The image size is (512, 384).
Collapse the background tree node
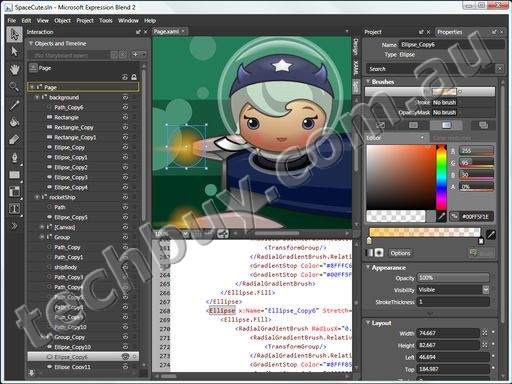[x=37, y=97]
